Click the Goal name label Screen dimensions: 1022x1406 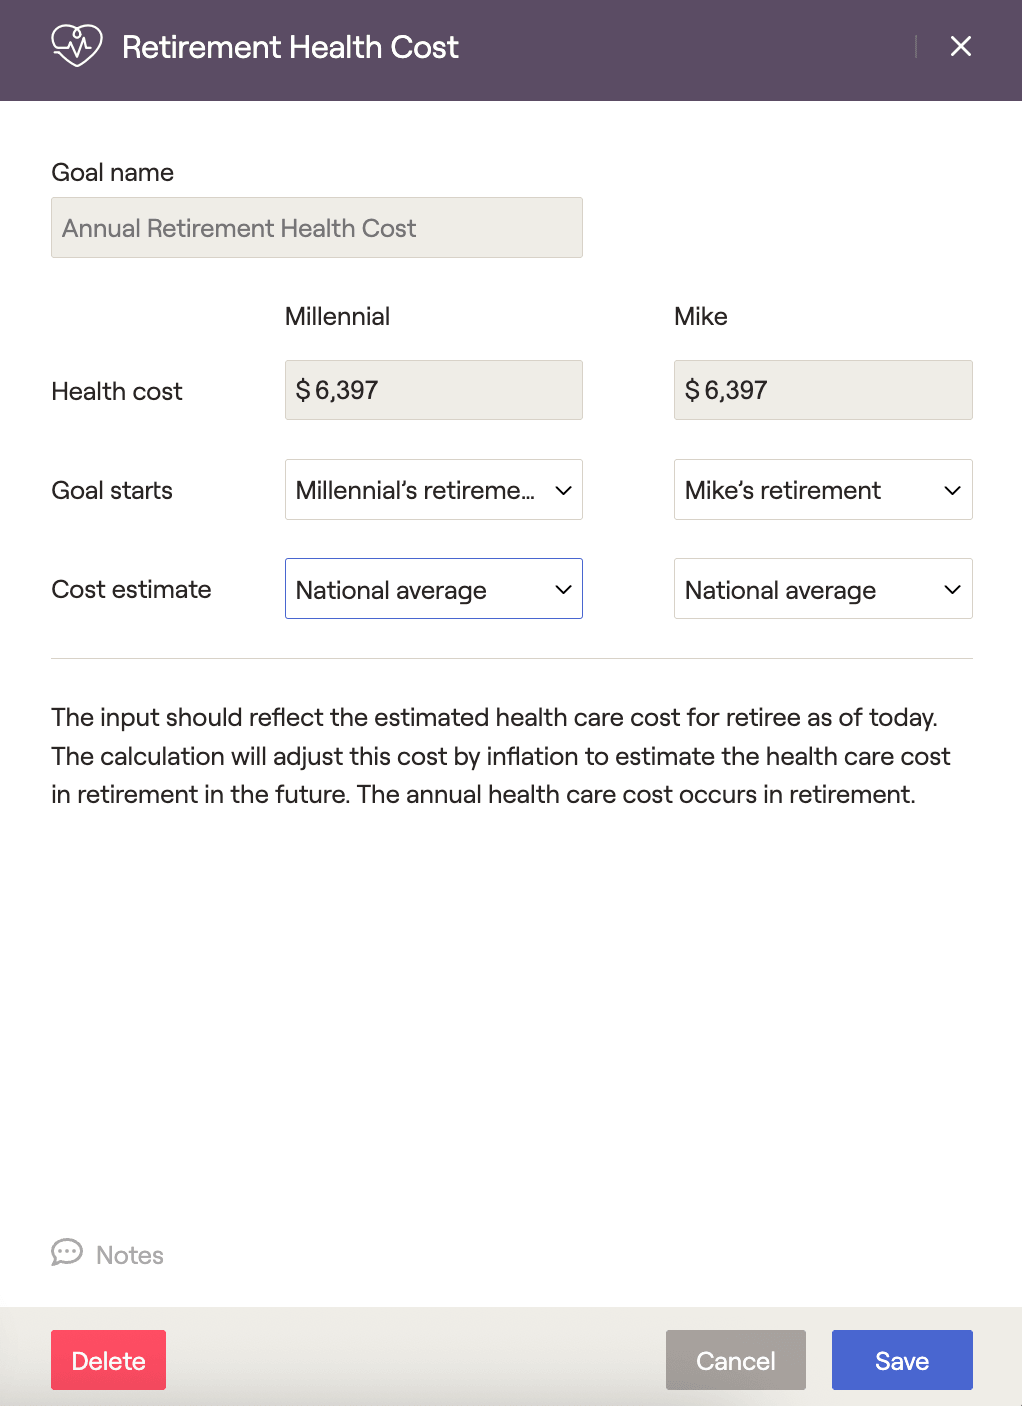point(113,173)
